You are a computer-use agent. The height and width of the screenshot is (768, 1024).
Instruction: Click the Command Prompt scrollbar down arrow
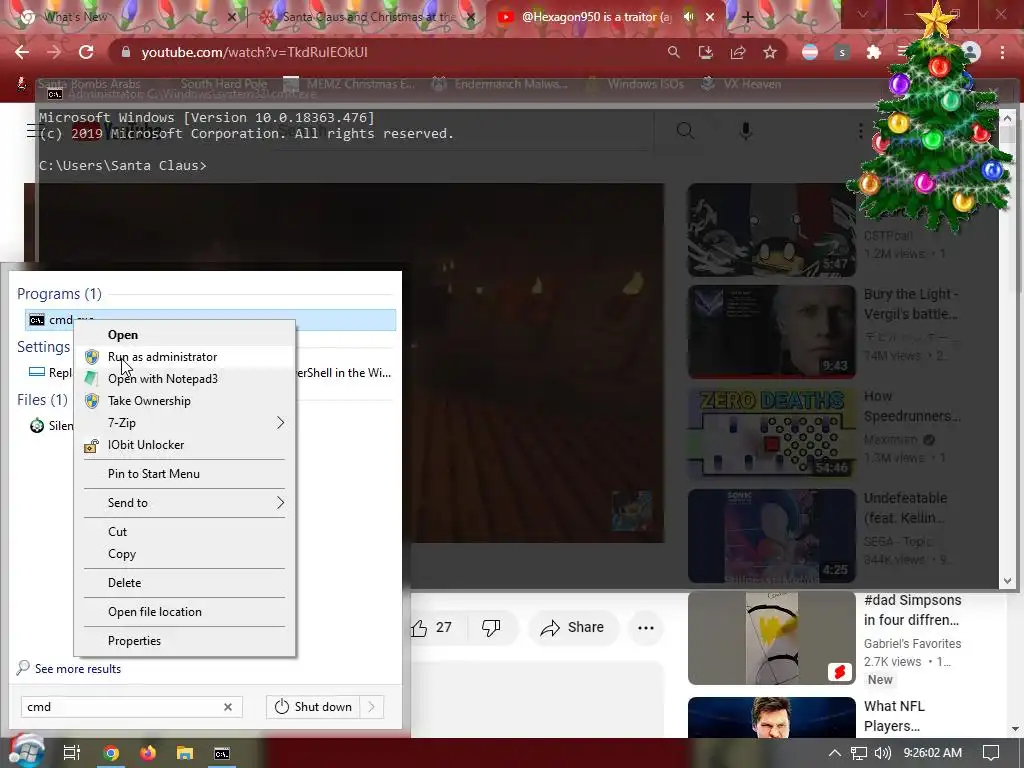1007,581
